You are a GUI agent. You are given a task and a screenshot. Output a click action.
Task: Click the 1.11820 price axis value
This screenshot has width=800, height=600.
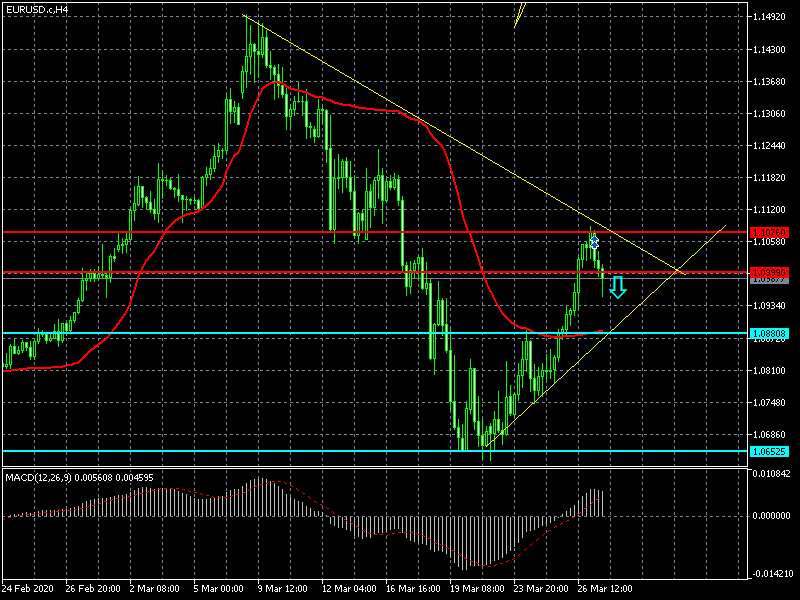[x=769, y=178]
